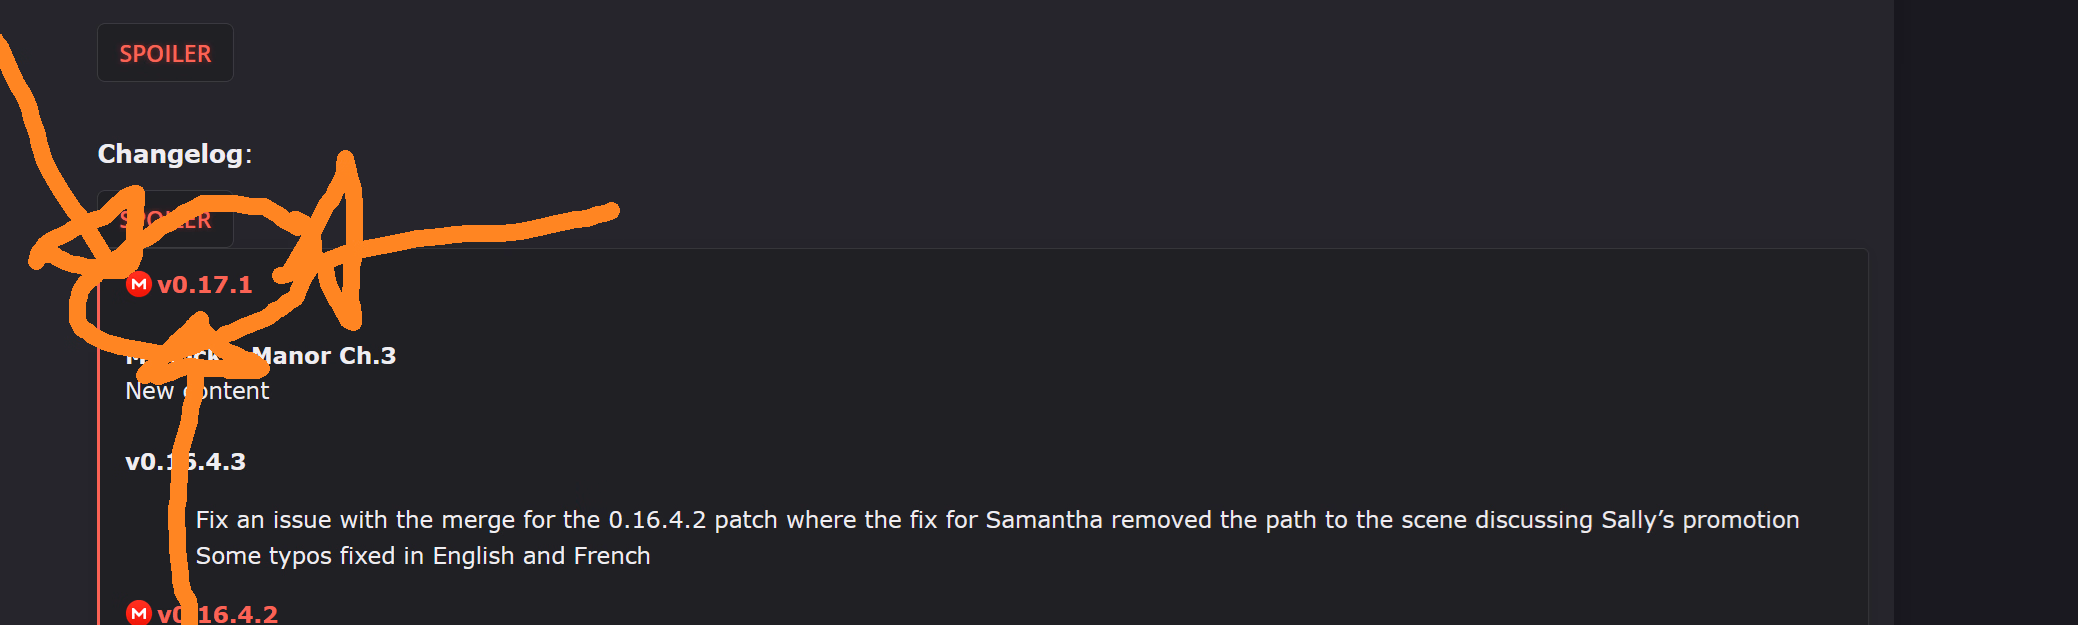Collapse the SPOILER under Changelog
This screenshot has height=625, width=2078.
click(x=165, y=220)
